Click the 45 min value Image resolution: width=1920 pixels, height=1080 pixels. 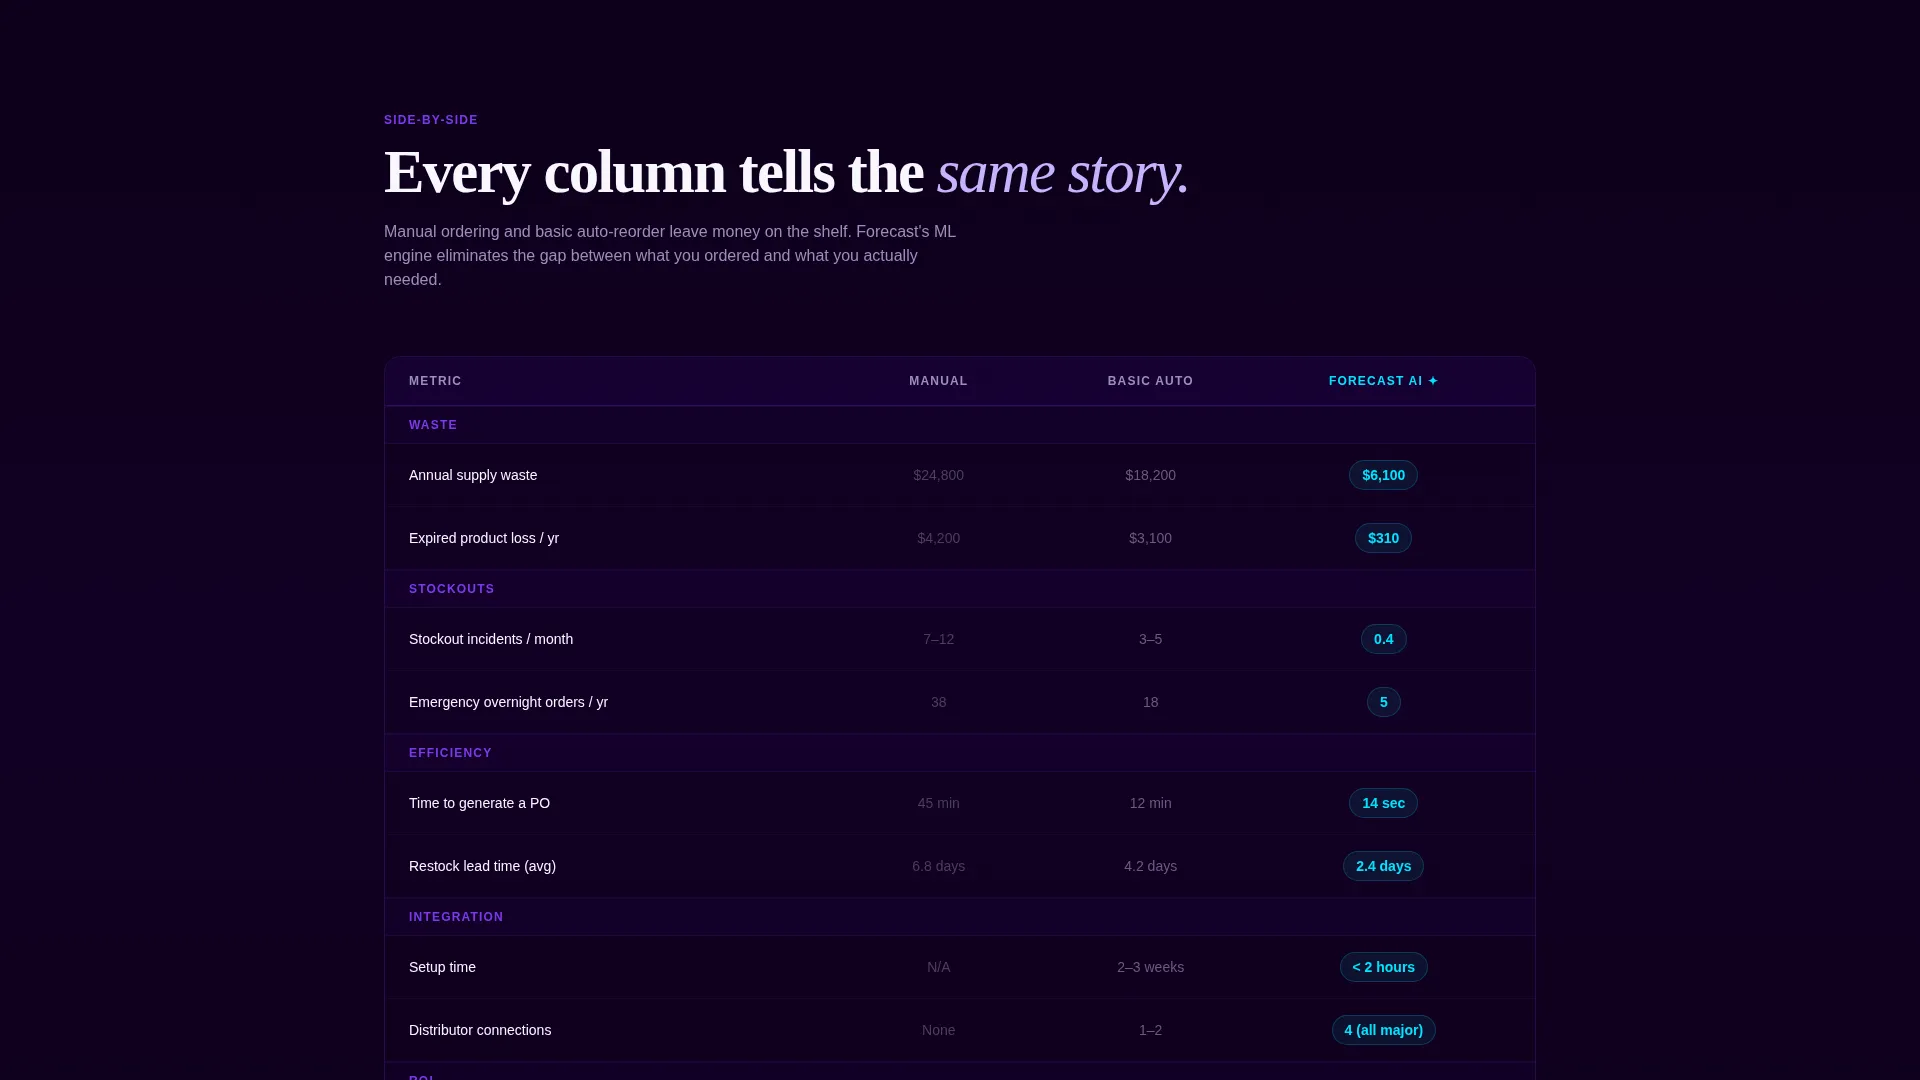(x=938, y=803)
